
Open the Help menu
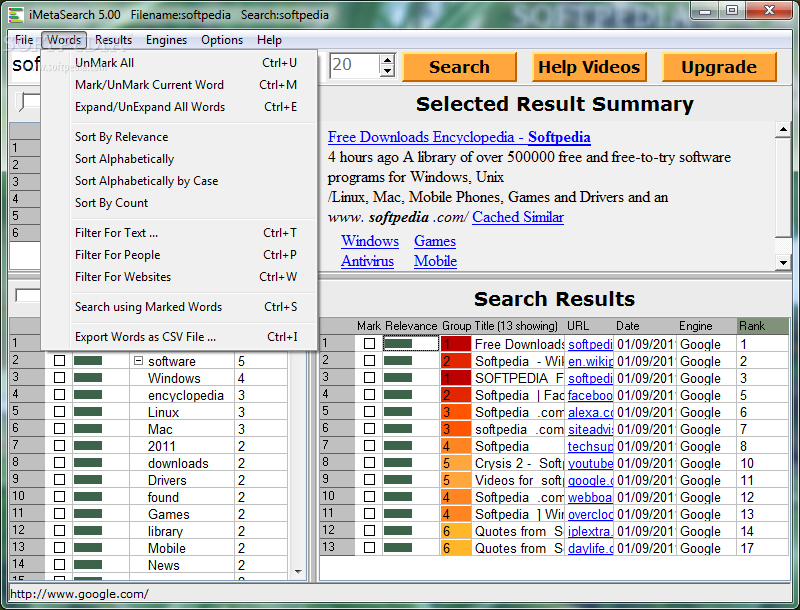point(269,40)
